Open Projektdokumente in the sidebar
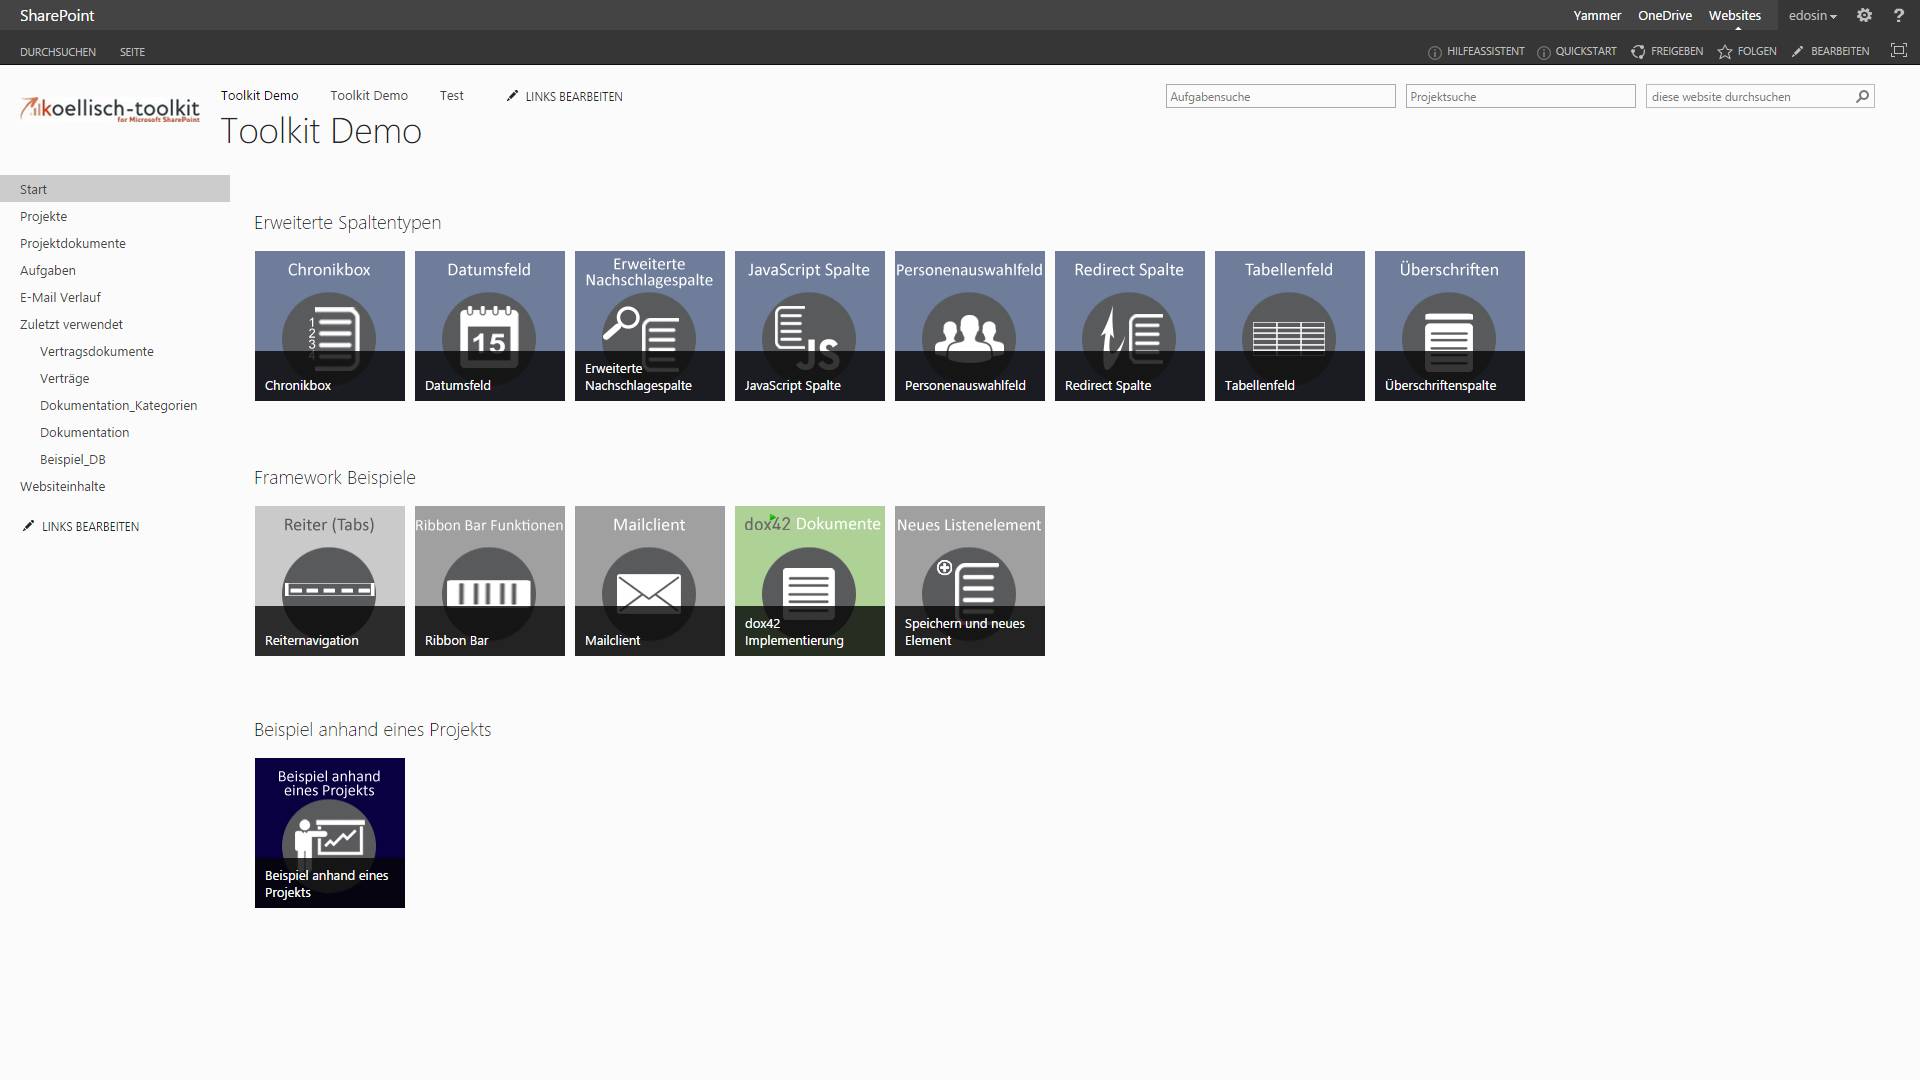The image size is (1920, 1080). coord(73,243)
